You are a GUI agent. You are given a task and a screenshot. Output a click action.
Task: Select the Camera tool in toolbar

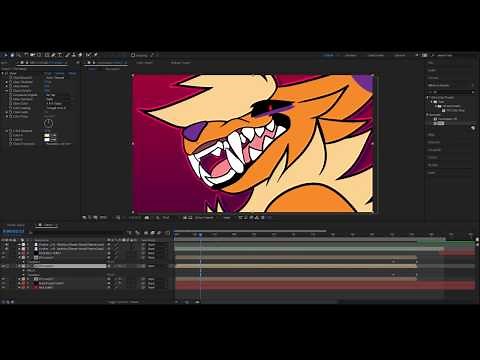click(32, 55)
